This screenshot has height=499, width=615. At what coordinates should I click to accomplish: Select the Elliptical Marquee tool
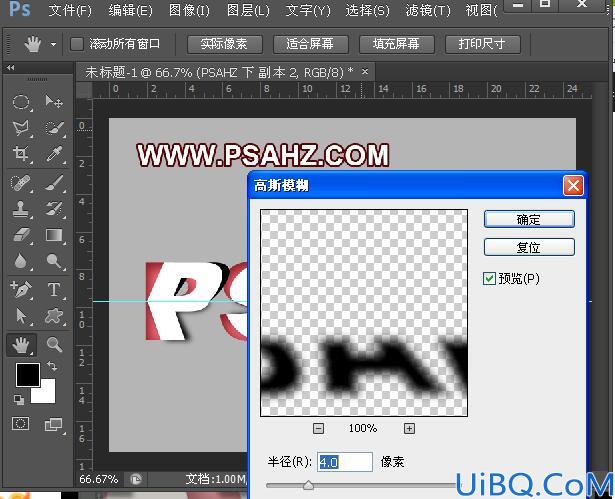tap(21, 102)
